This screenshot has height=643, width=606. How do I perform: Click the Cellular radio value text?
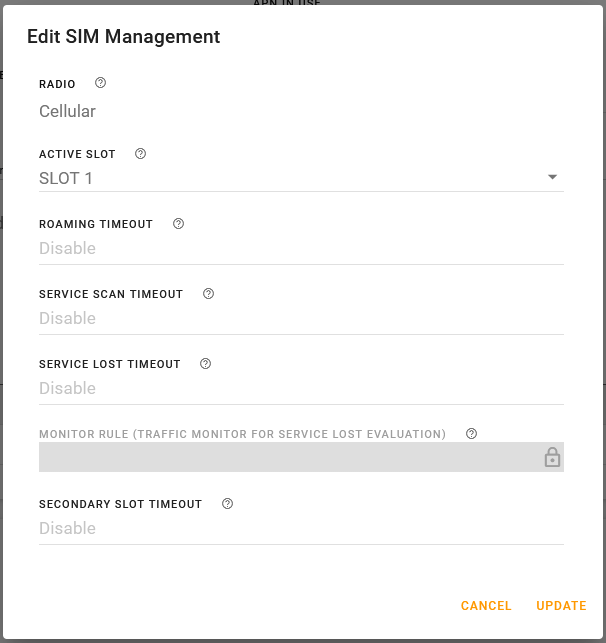click(x=68, y=111)
